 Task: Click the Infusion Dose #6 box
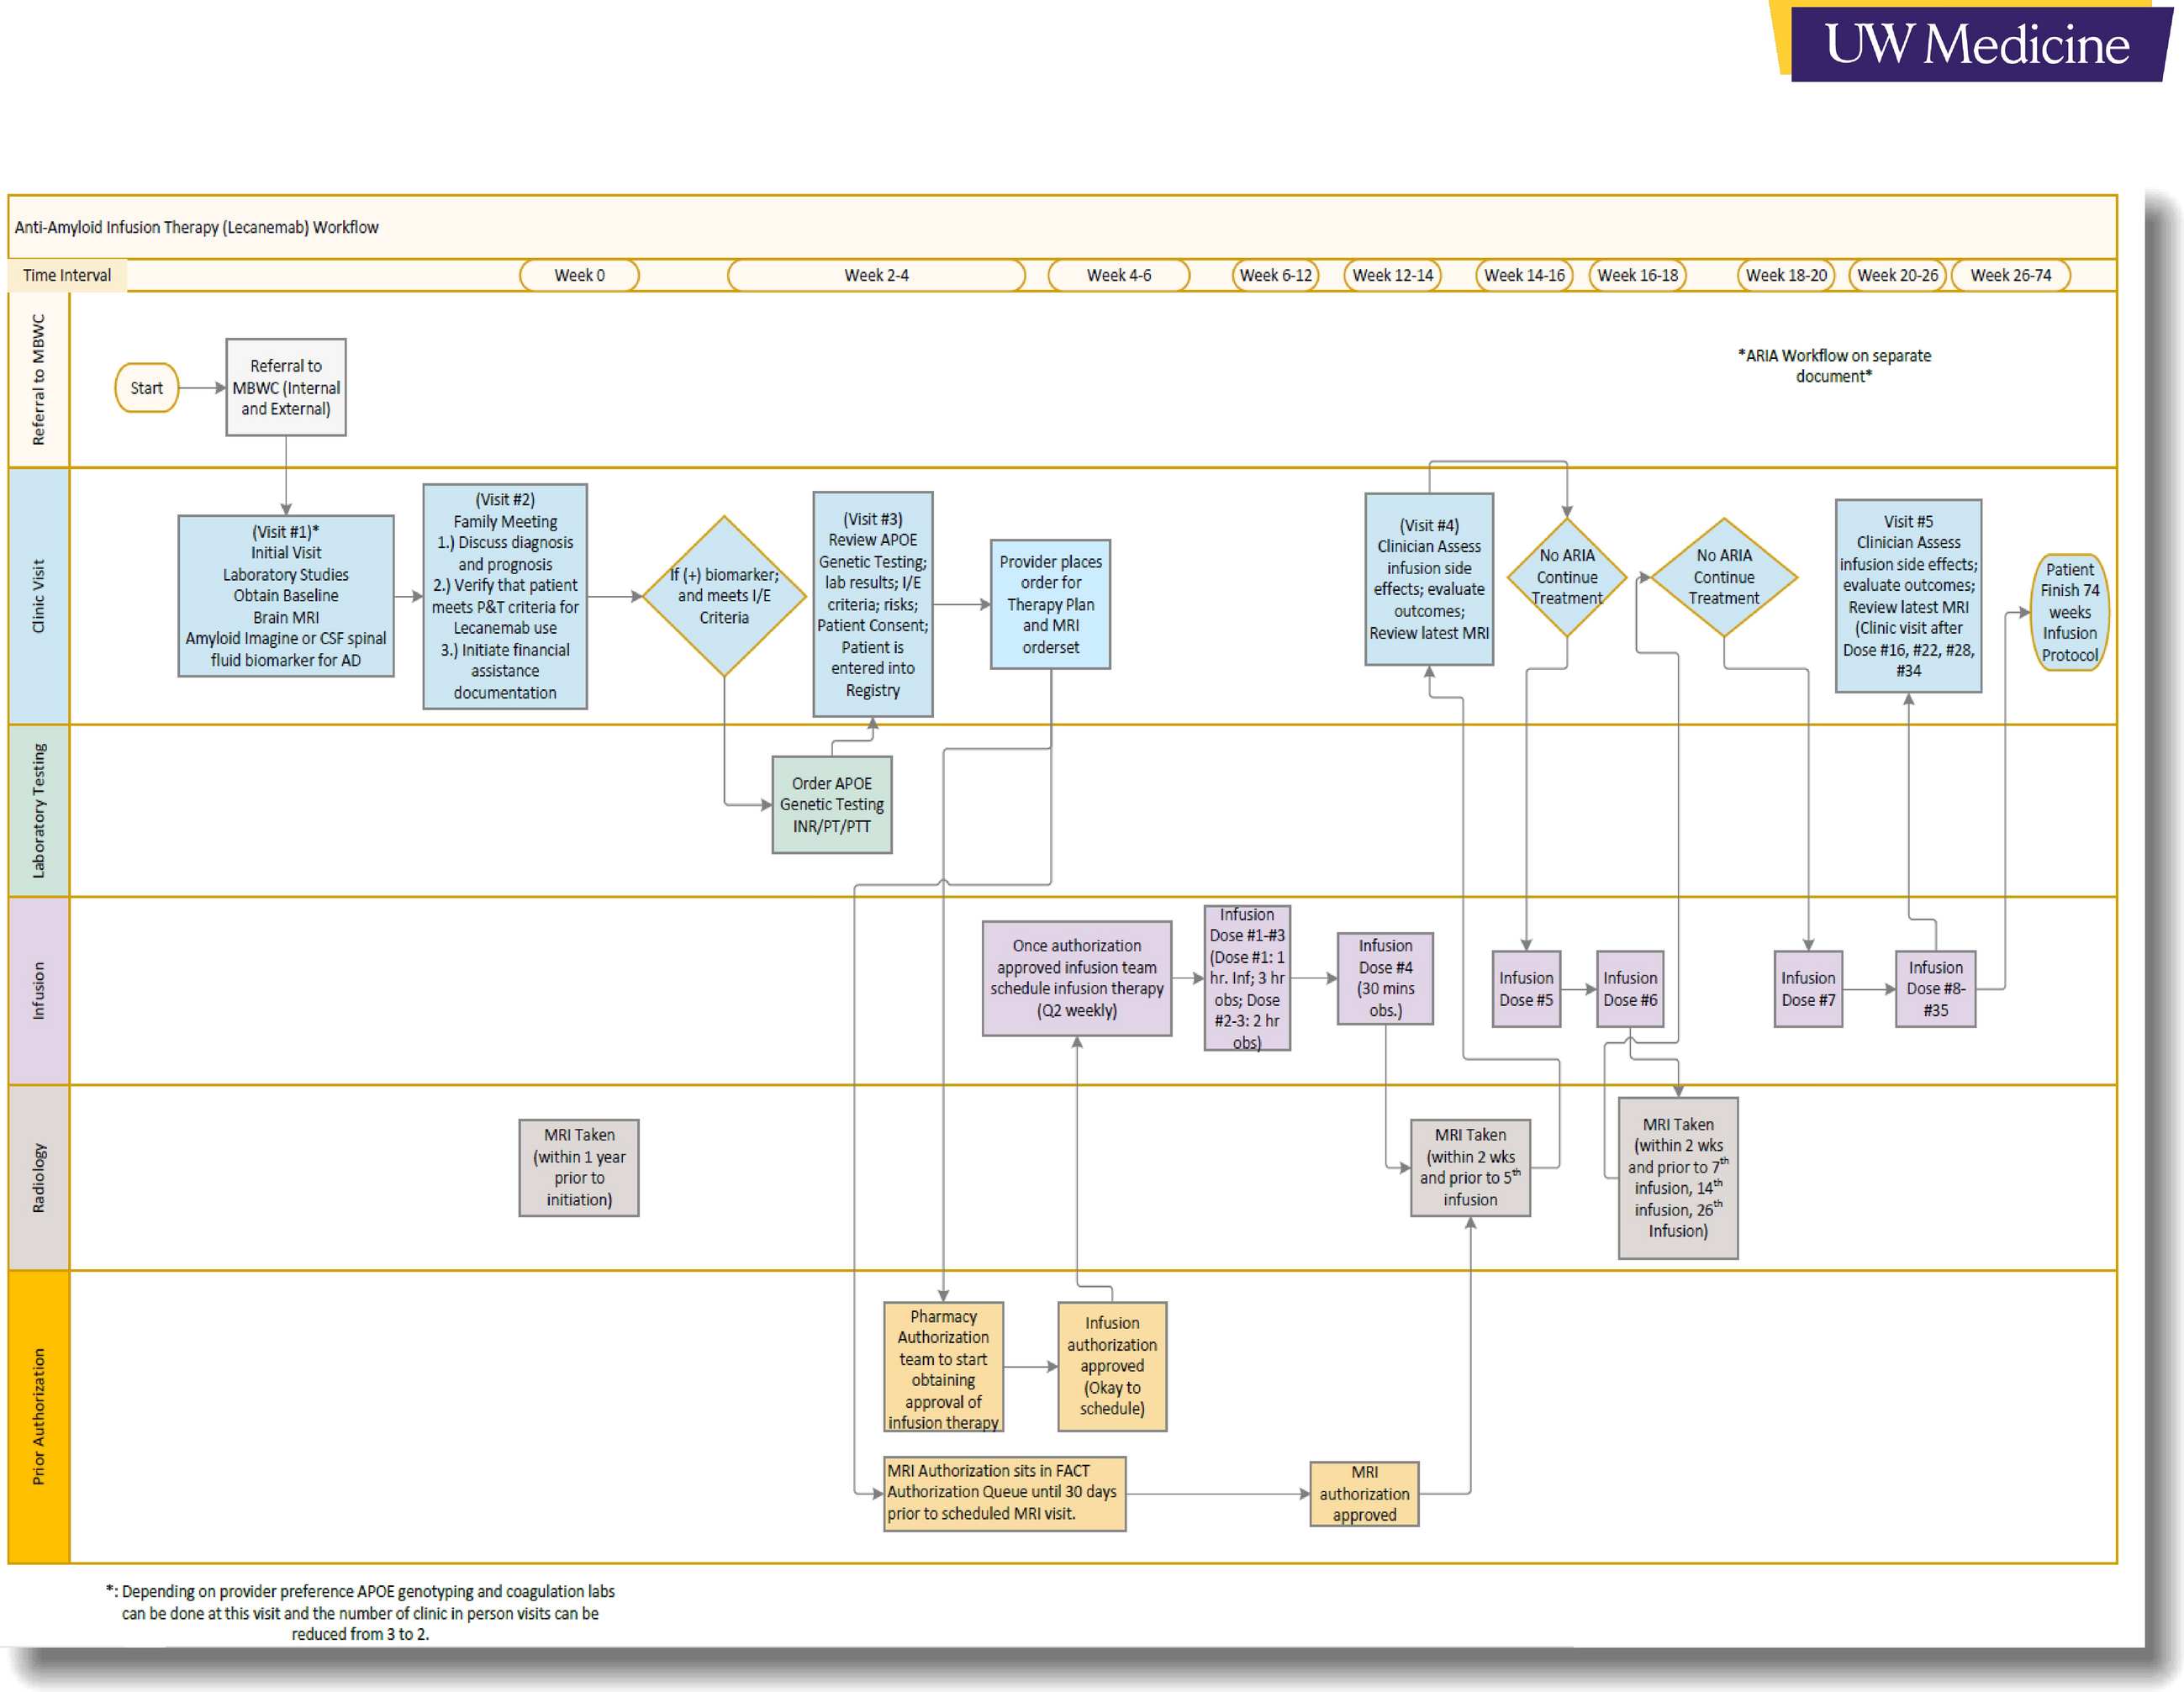(1630, 989)
